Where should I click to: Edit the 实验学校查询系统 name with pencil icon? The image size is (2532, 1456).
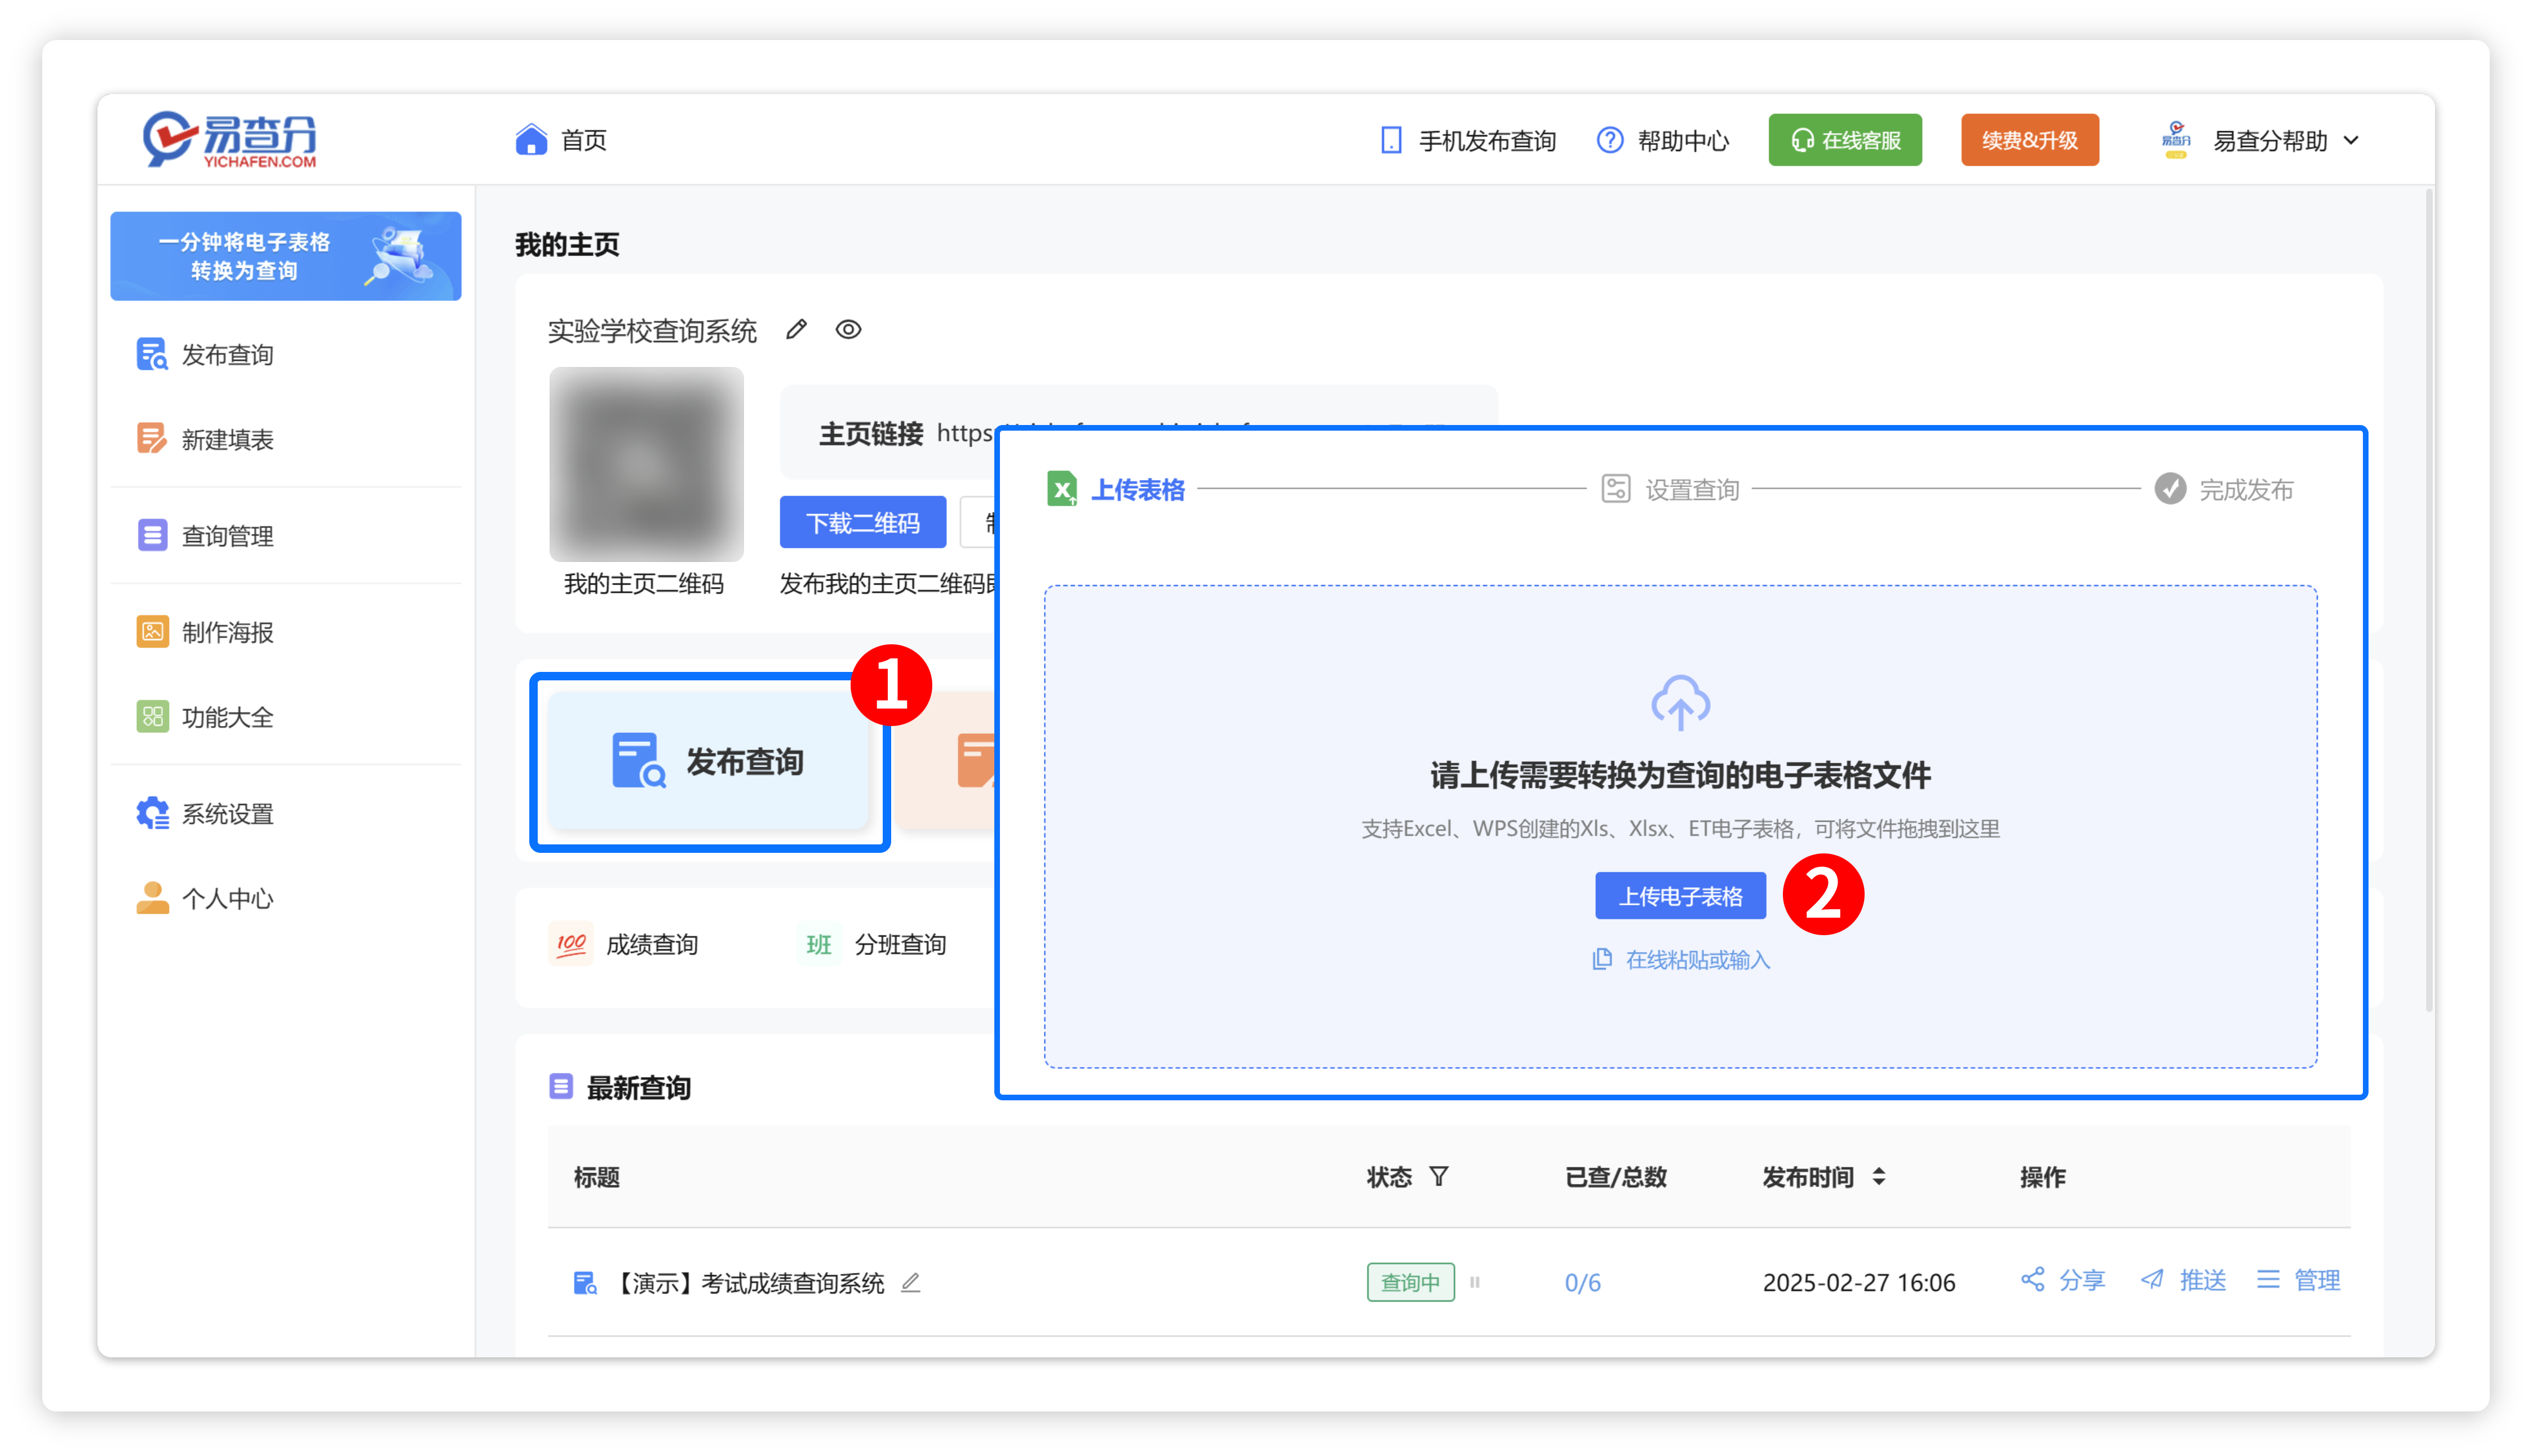click(x=796, y=330)
